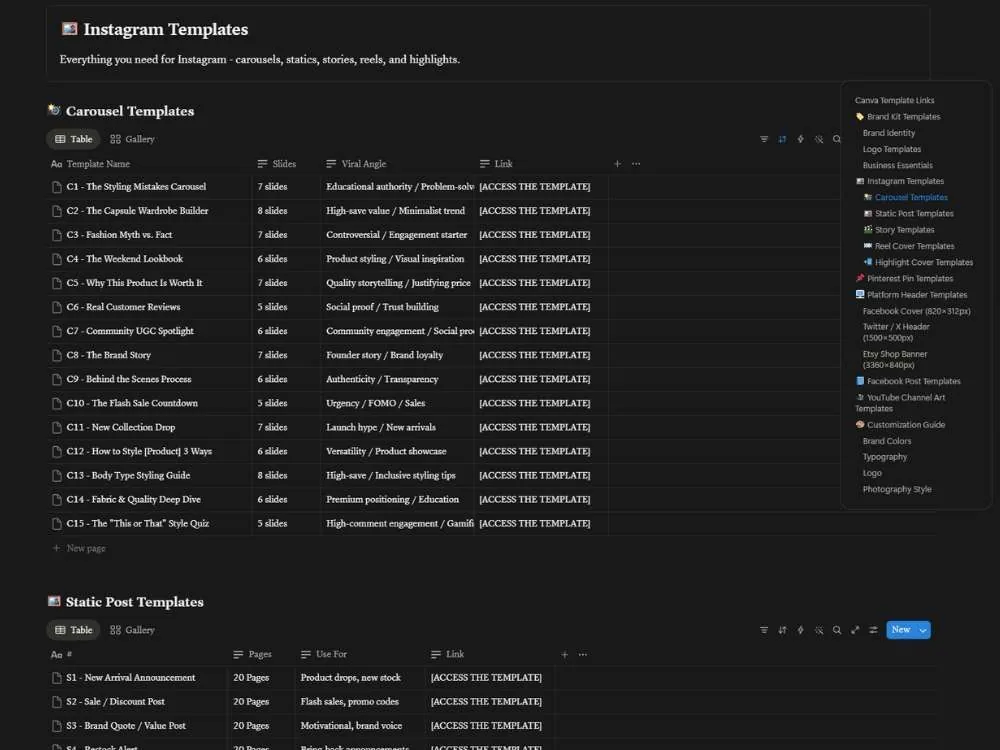
Task: Jump to Etsy Shop Banner in contents
Action: click(894, 360)
